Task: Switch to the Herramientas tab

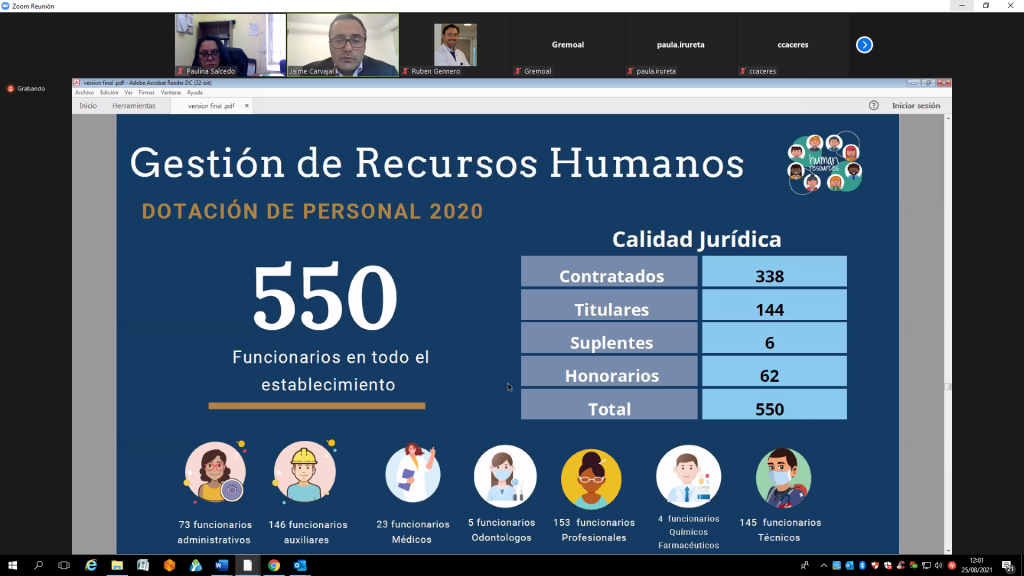Action: point(134,105)
